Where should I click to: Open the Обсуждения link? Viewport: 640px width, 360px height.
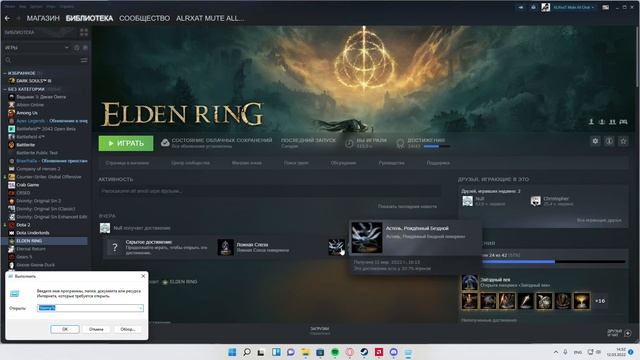click(x=343, y=163)
